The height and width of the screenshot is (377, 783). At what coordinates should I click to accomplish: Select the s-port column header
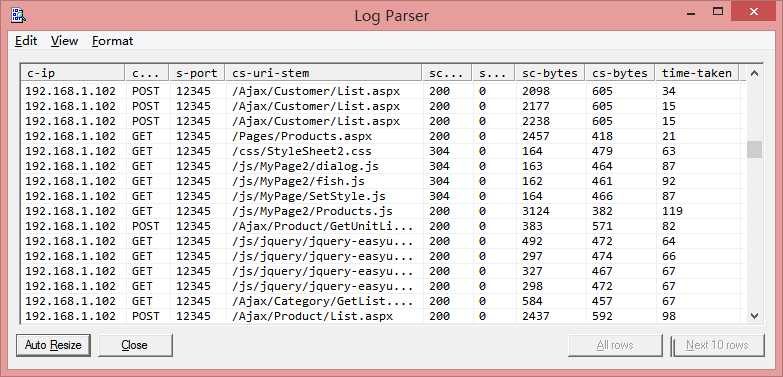(x=197, y=73)
